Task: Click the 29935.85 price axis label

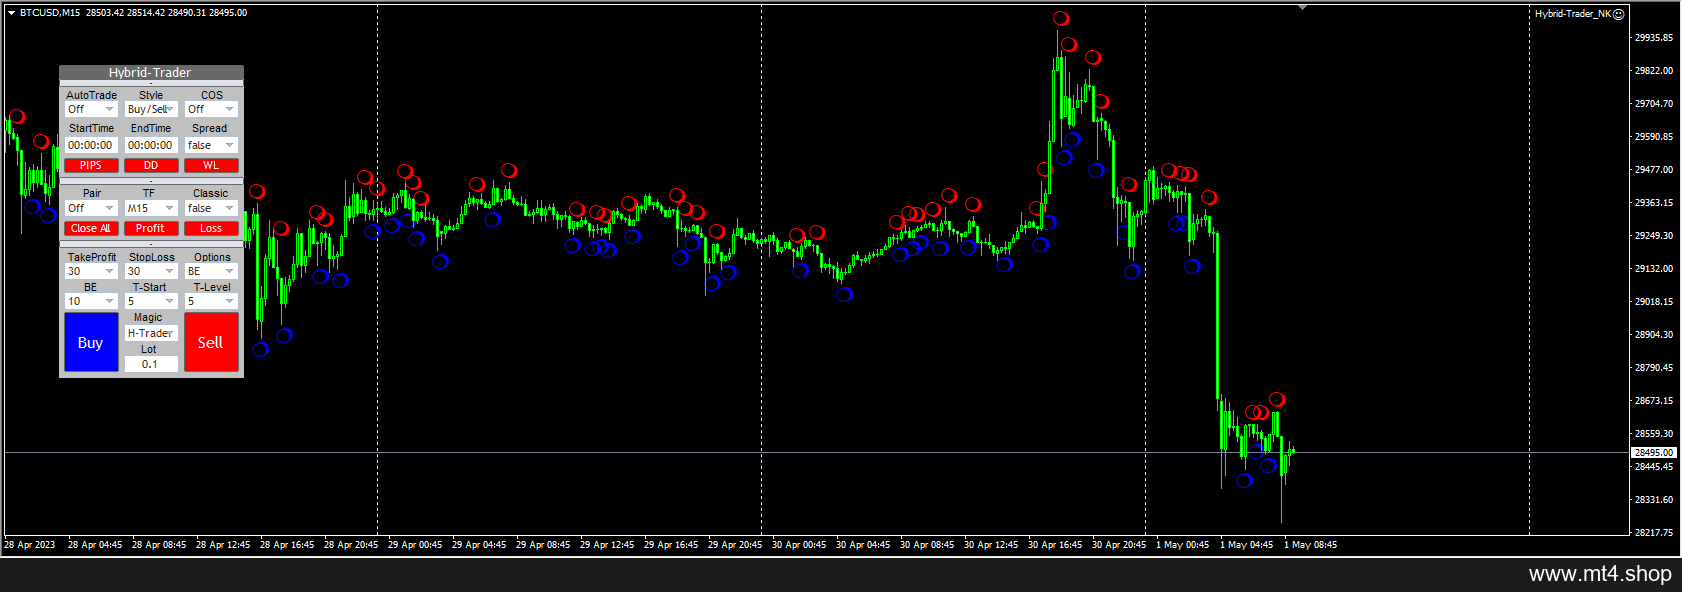Action: point(1654,38)
